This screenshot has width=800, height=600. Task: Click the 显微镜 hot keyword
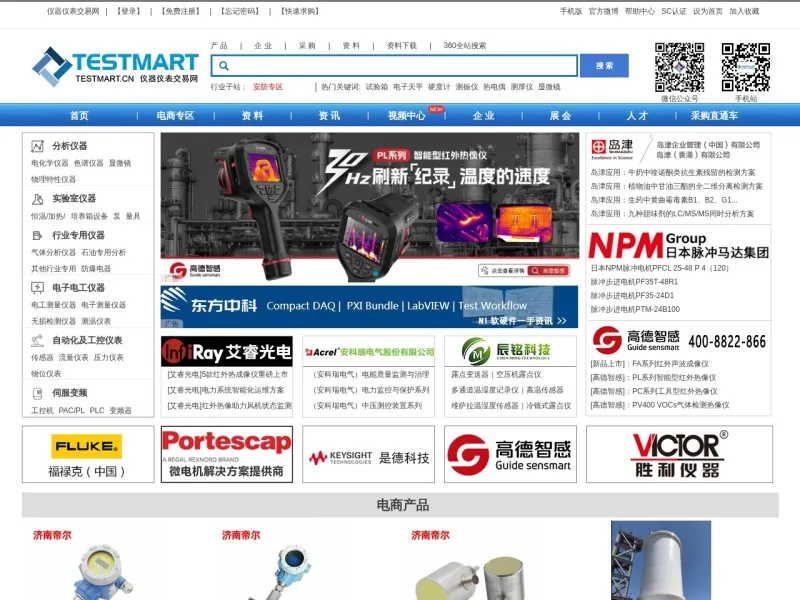click(x=549, y=87)
